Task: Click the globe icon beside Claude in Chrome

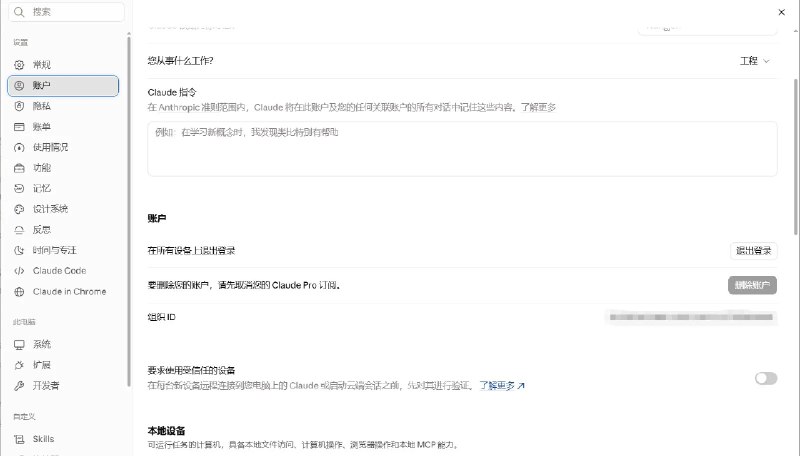Action: pyautogui.click(x=19, y=292)
